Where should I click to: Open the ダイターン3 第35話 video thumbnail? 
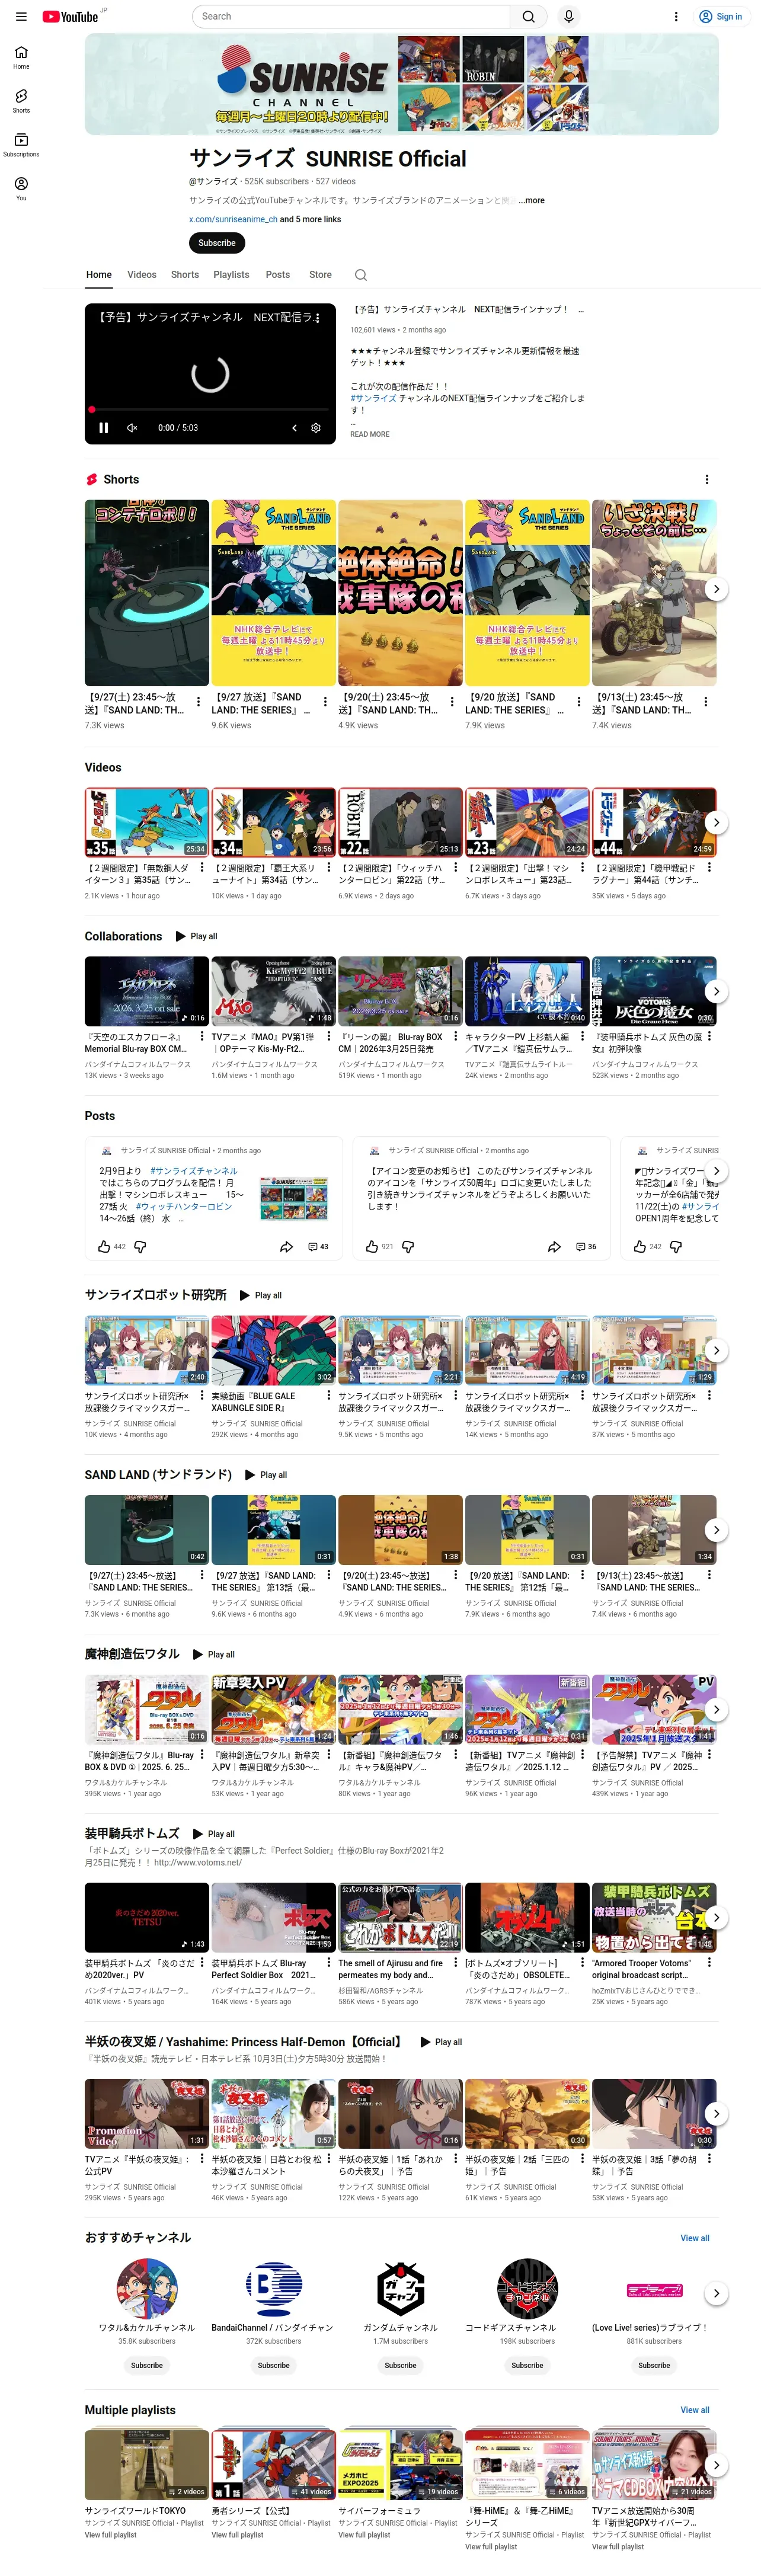pyautogui.click(x=147, y=823)
